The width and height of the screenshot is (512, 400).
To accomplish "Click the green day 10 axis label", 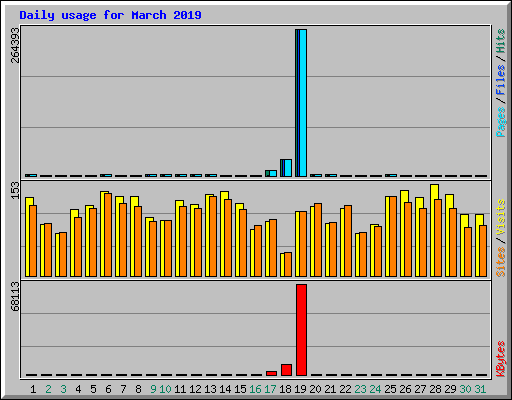I will 165,389.
